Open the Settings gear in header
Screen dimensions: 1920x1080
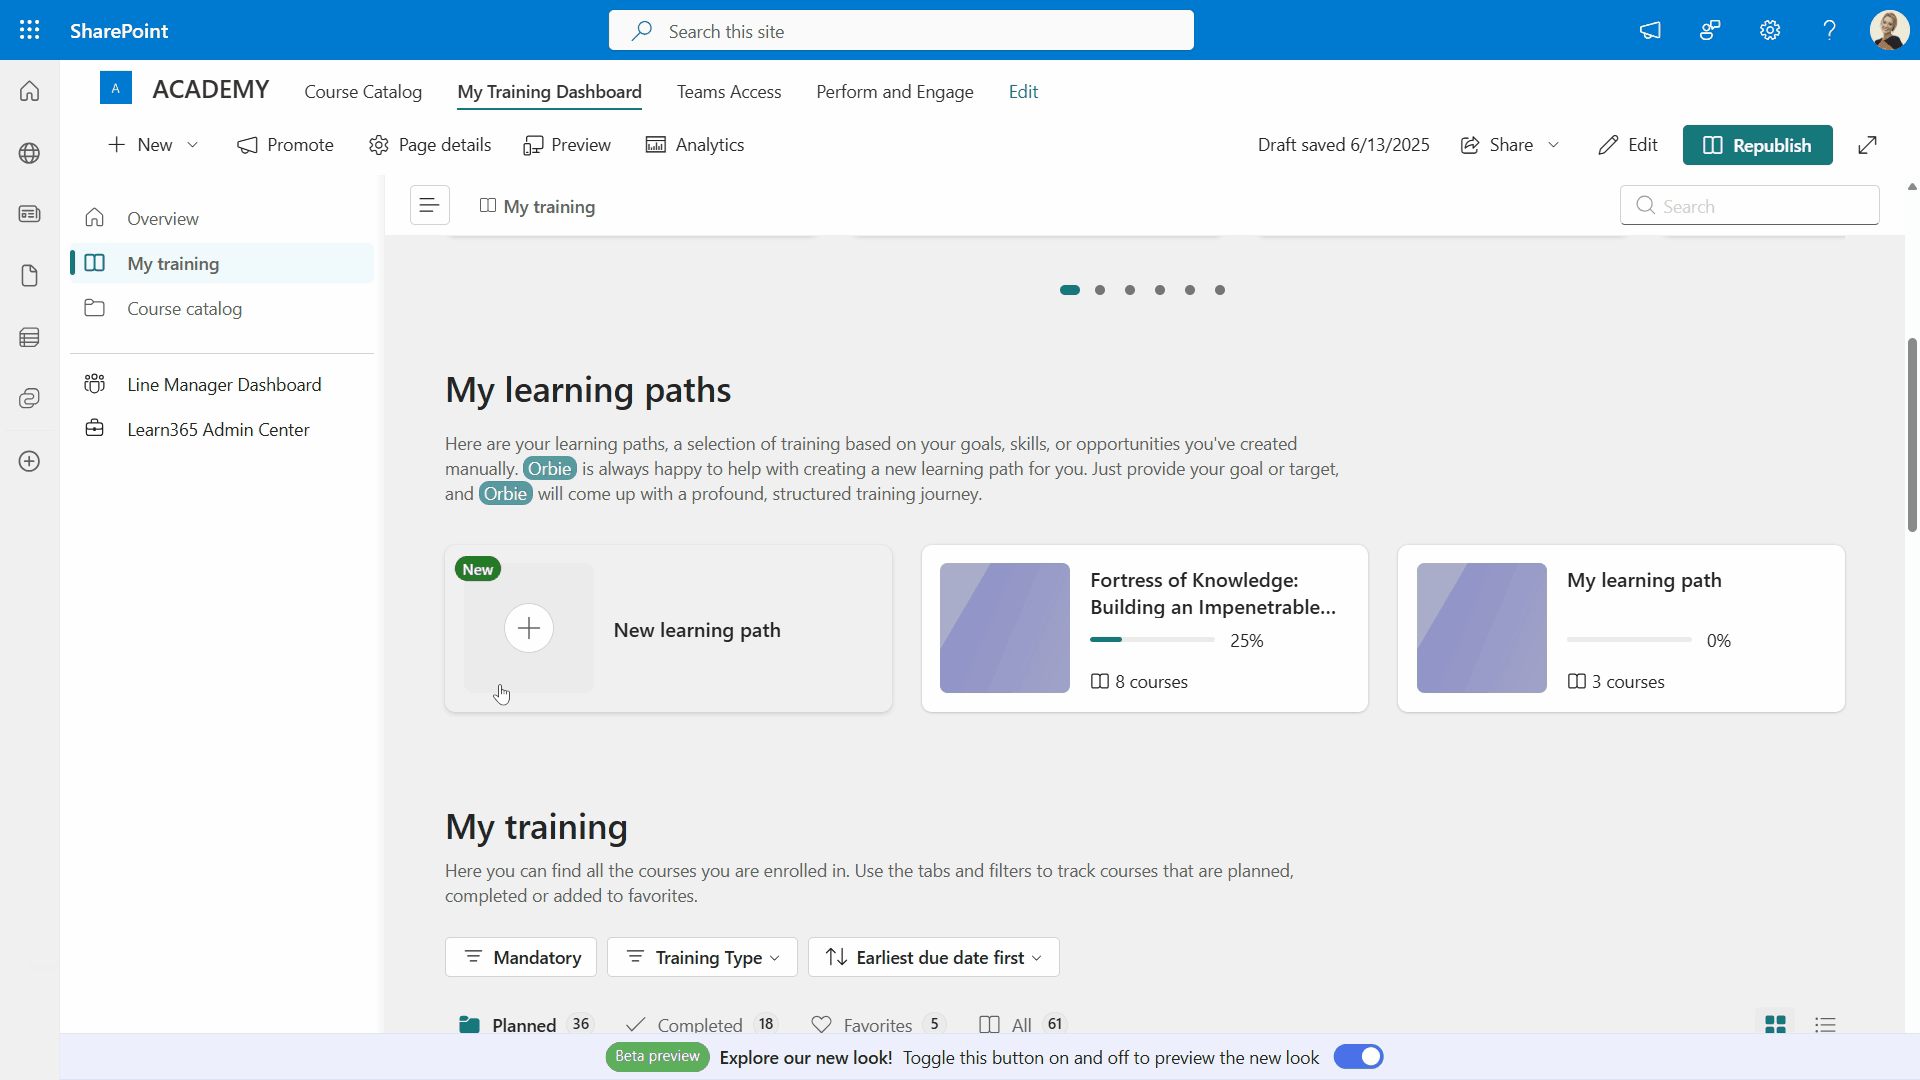click(1770, 30)
